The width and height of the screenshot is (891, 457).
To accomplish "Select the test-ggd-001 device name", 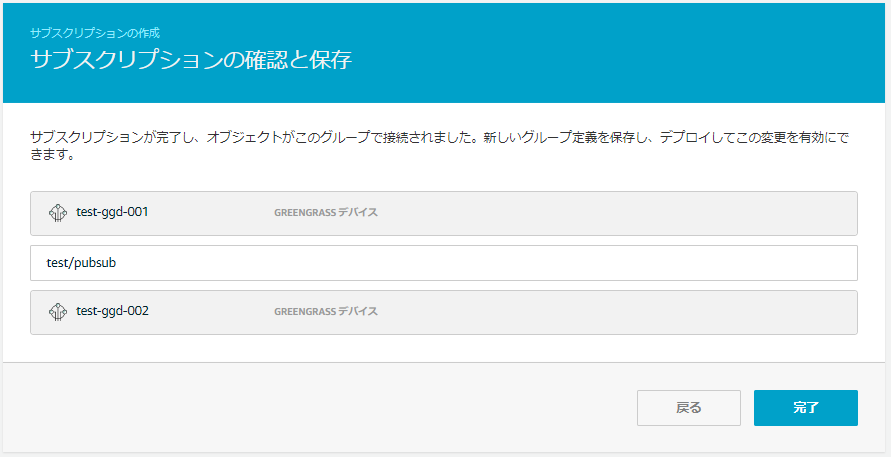I will pyautogui.click(x=112, y=212).
